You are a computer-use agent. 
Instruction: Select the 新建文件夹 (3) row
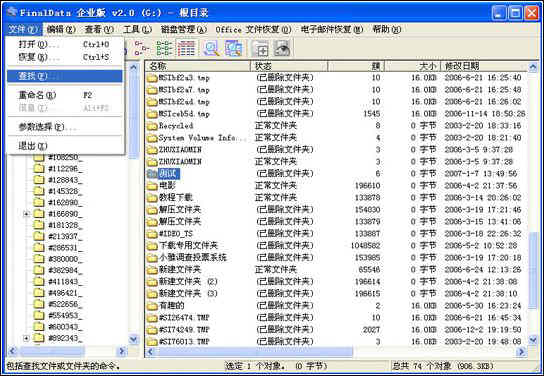[336, 294]
